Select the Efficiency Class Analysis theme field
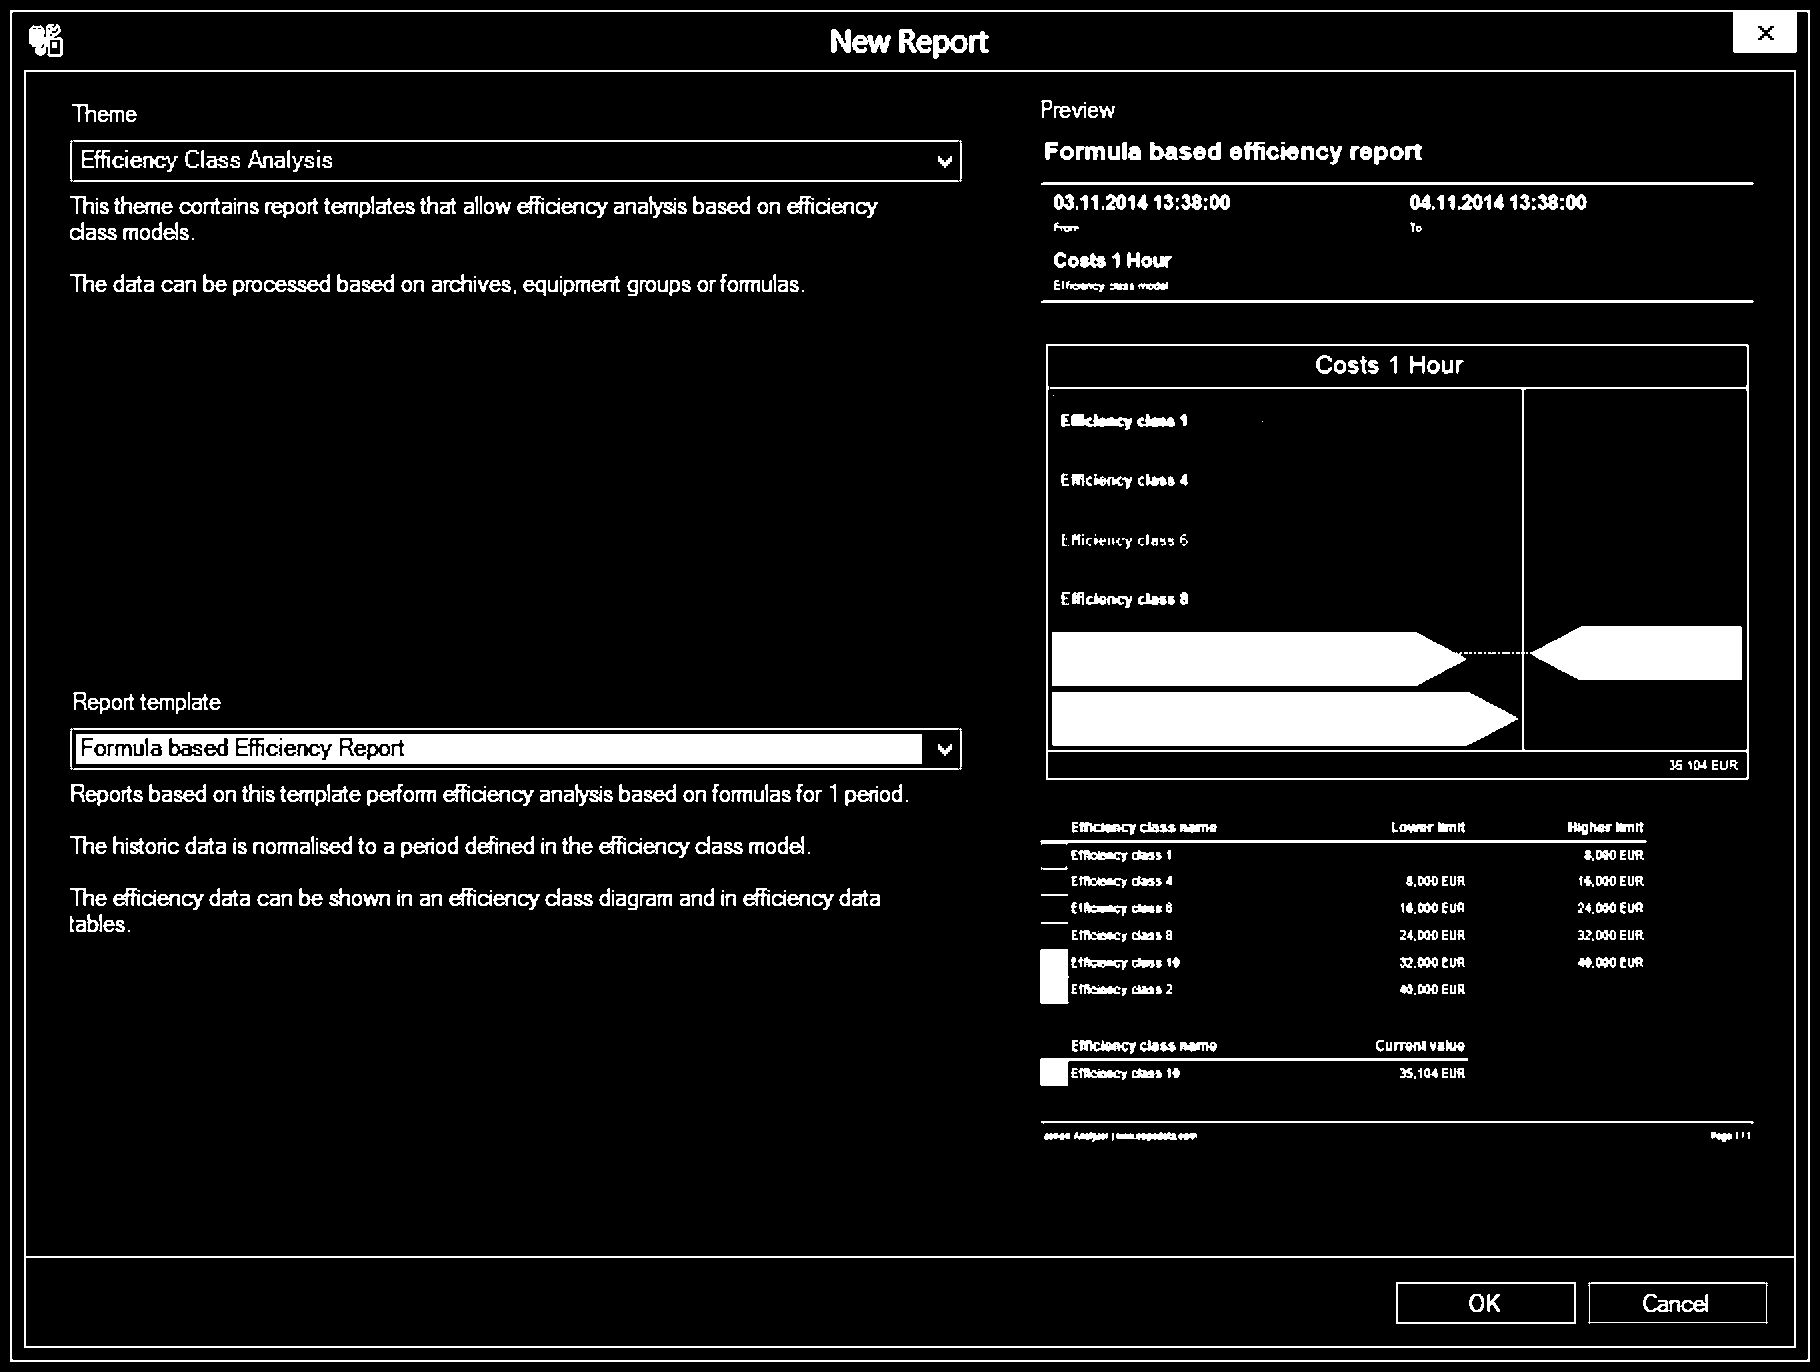Image resolution: width=1820 pixels, height=1372 pixels. tap(516, 161)
